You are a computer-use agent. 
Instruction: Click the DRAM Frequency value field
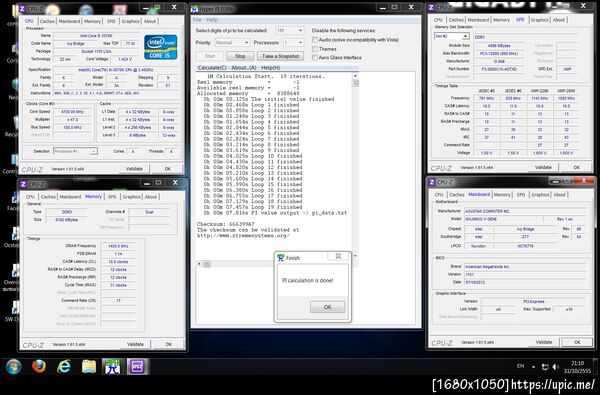pos(118,246)
